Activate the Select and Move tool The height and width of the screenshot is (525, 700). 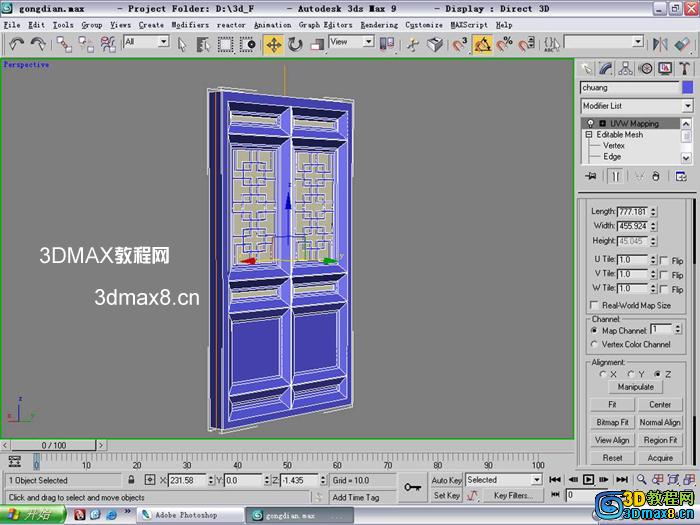(x=274, y=45)
